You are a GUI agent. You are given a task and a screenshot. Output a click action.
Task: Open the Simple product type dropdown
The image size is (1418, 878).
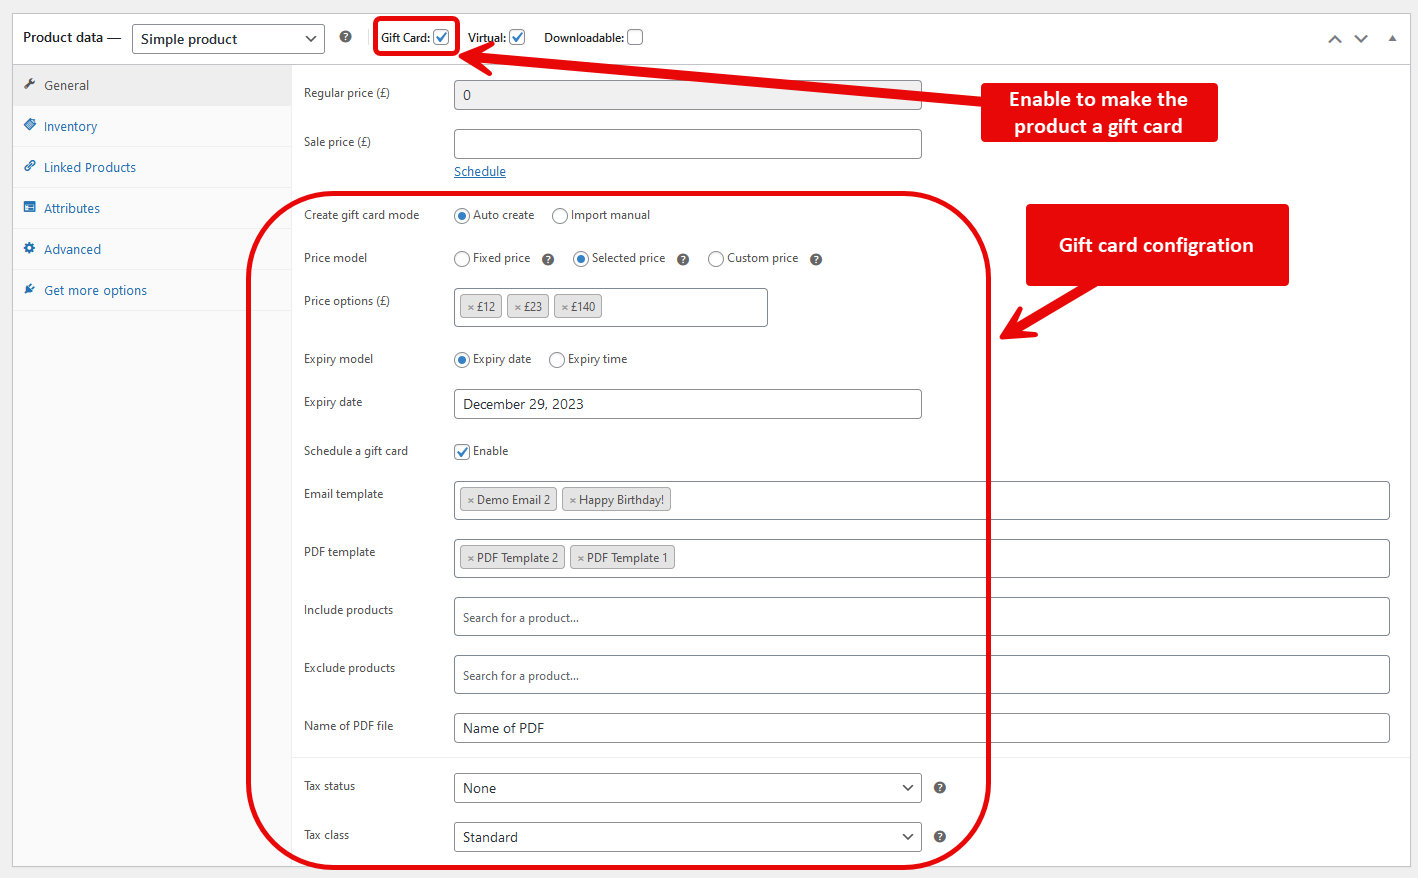tap(228, 39)
